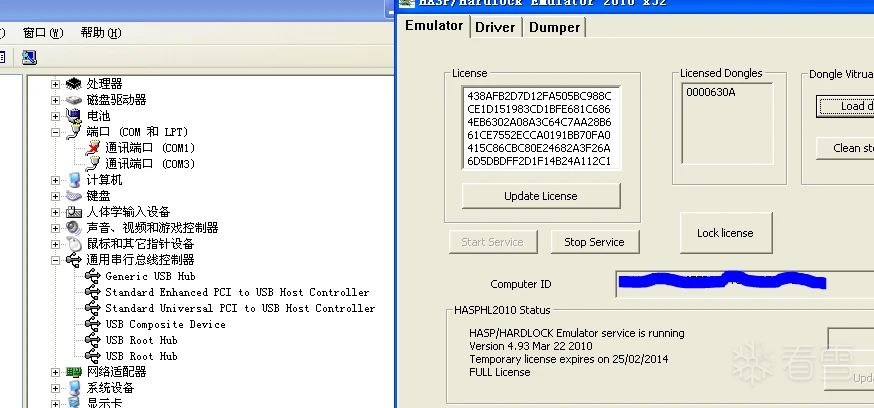Select dongle 0000630A in Licensed Dongles
The image size is (874, 408).
click(x=711, y=93)
